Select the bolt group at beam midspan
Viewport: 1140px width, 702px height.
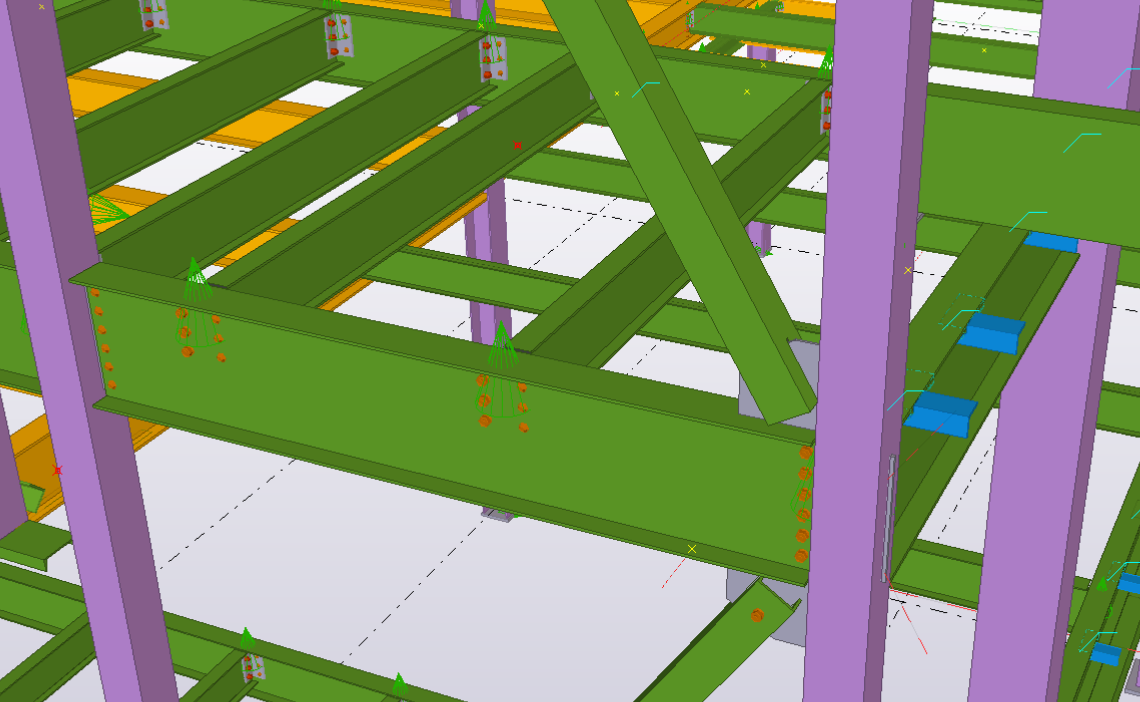coord(502,403)
